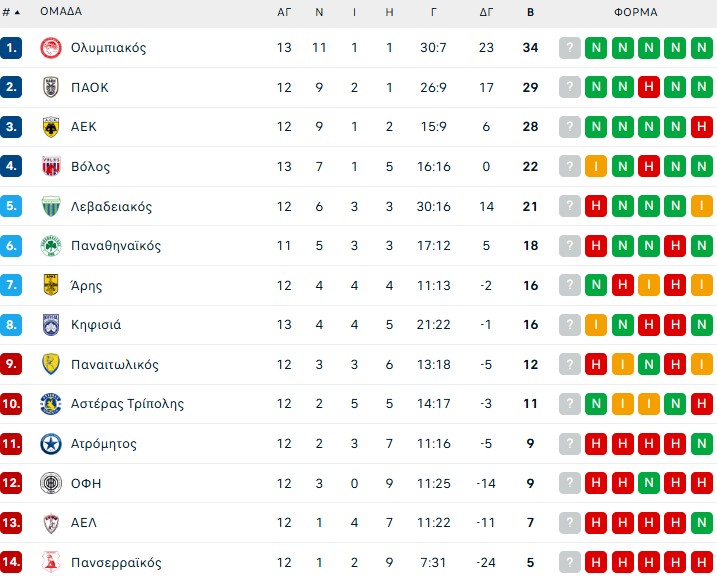Sort standings by the Β points column
The height and width of the screenshot is (580, 717).
530,12
